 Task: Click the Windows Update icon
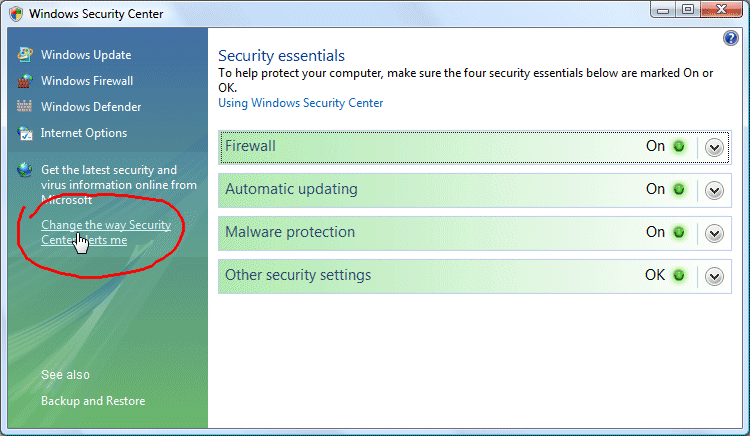click(25, 54)
